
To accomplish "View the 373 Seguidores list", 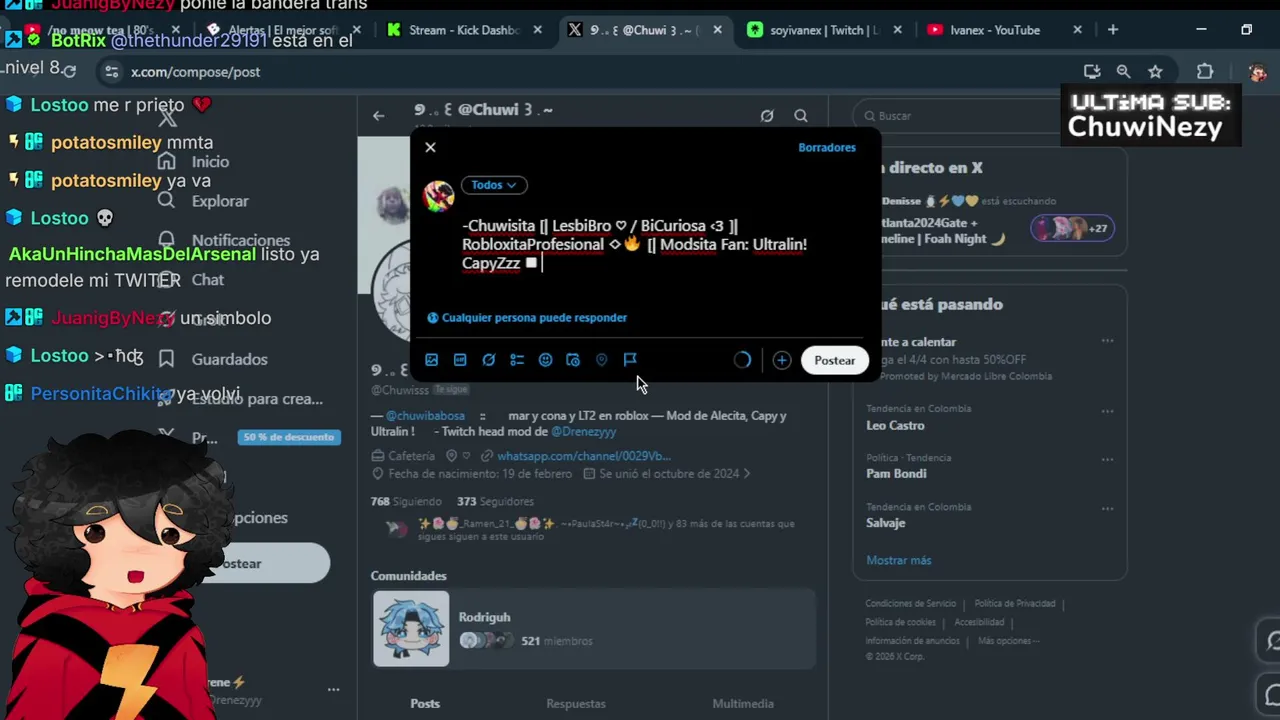I will pos(495,502).
